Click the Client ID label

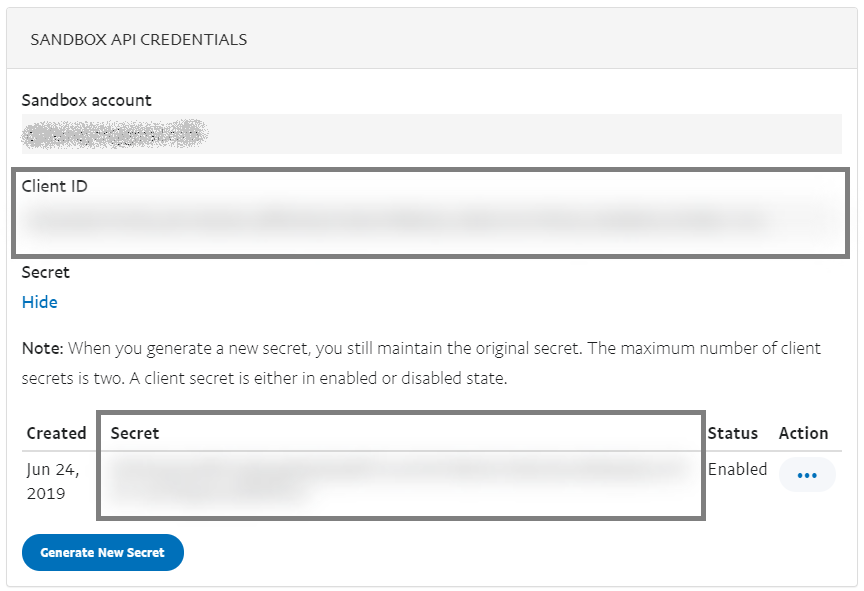click(55, 186)
